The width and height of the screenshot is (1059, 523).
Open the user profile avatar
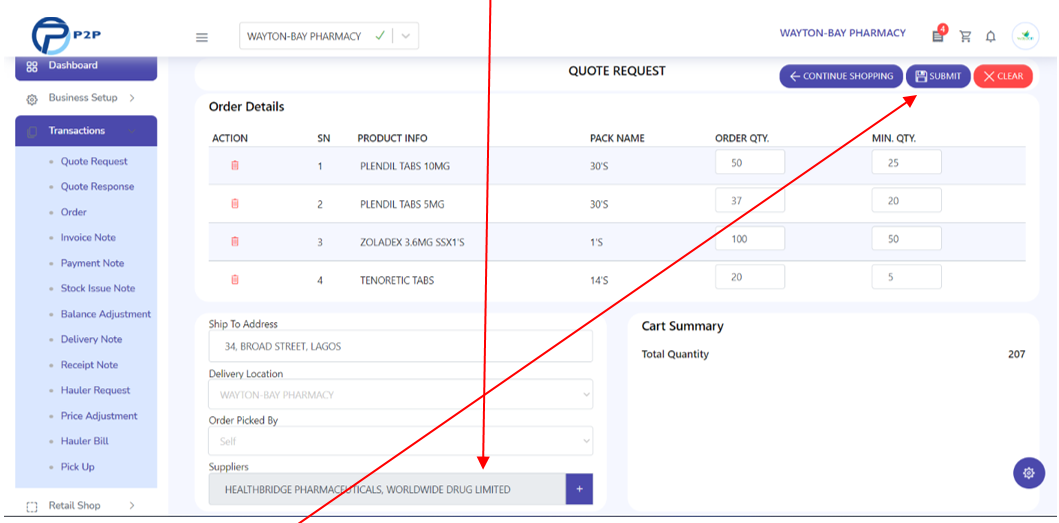pyautogui.click(x=1025, y=36)
